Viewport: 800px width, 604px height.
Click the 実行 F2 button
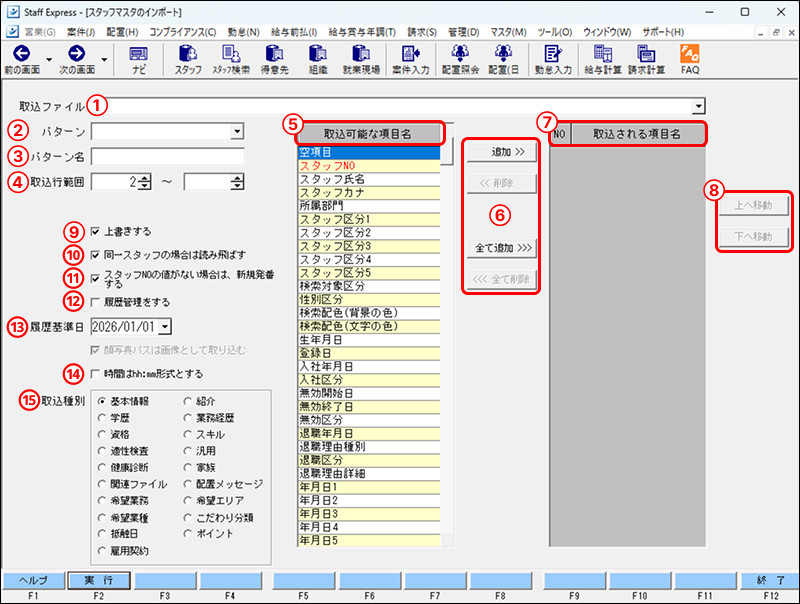[99, 581]
